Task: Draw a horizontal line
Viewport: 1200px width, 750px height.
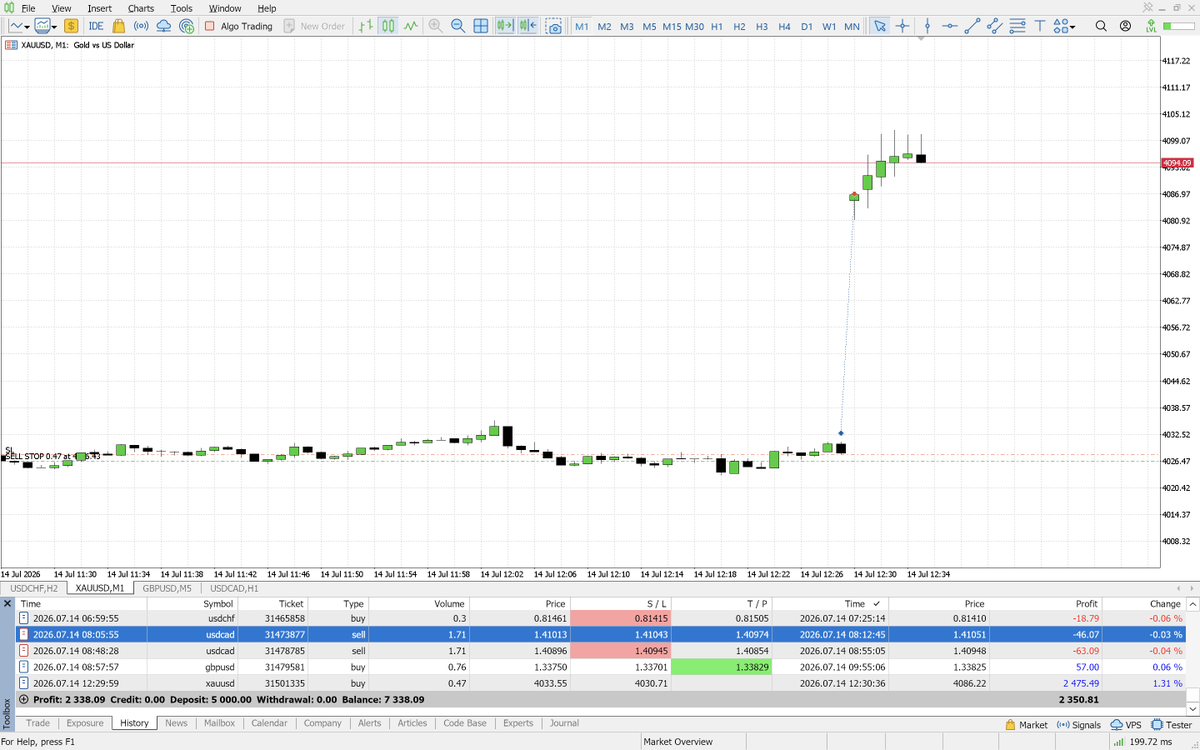Action: click(x=950, y=26)
